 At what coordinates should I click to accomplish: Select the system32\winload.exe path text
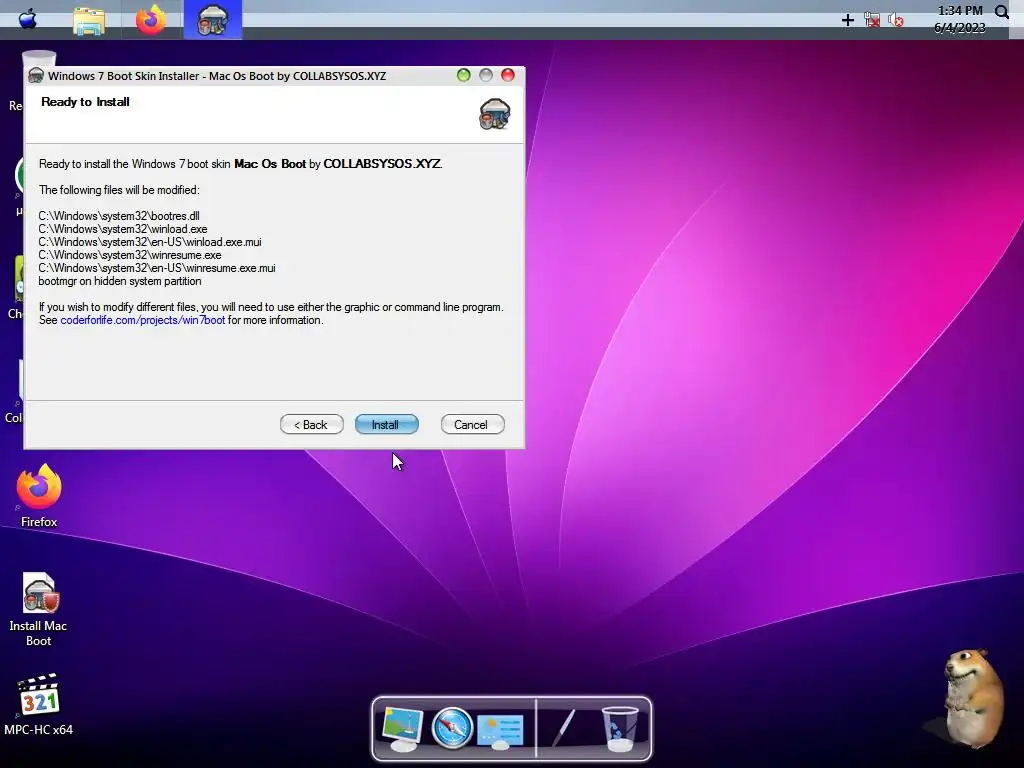pos(123,229)
